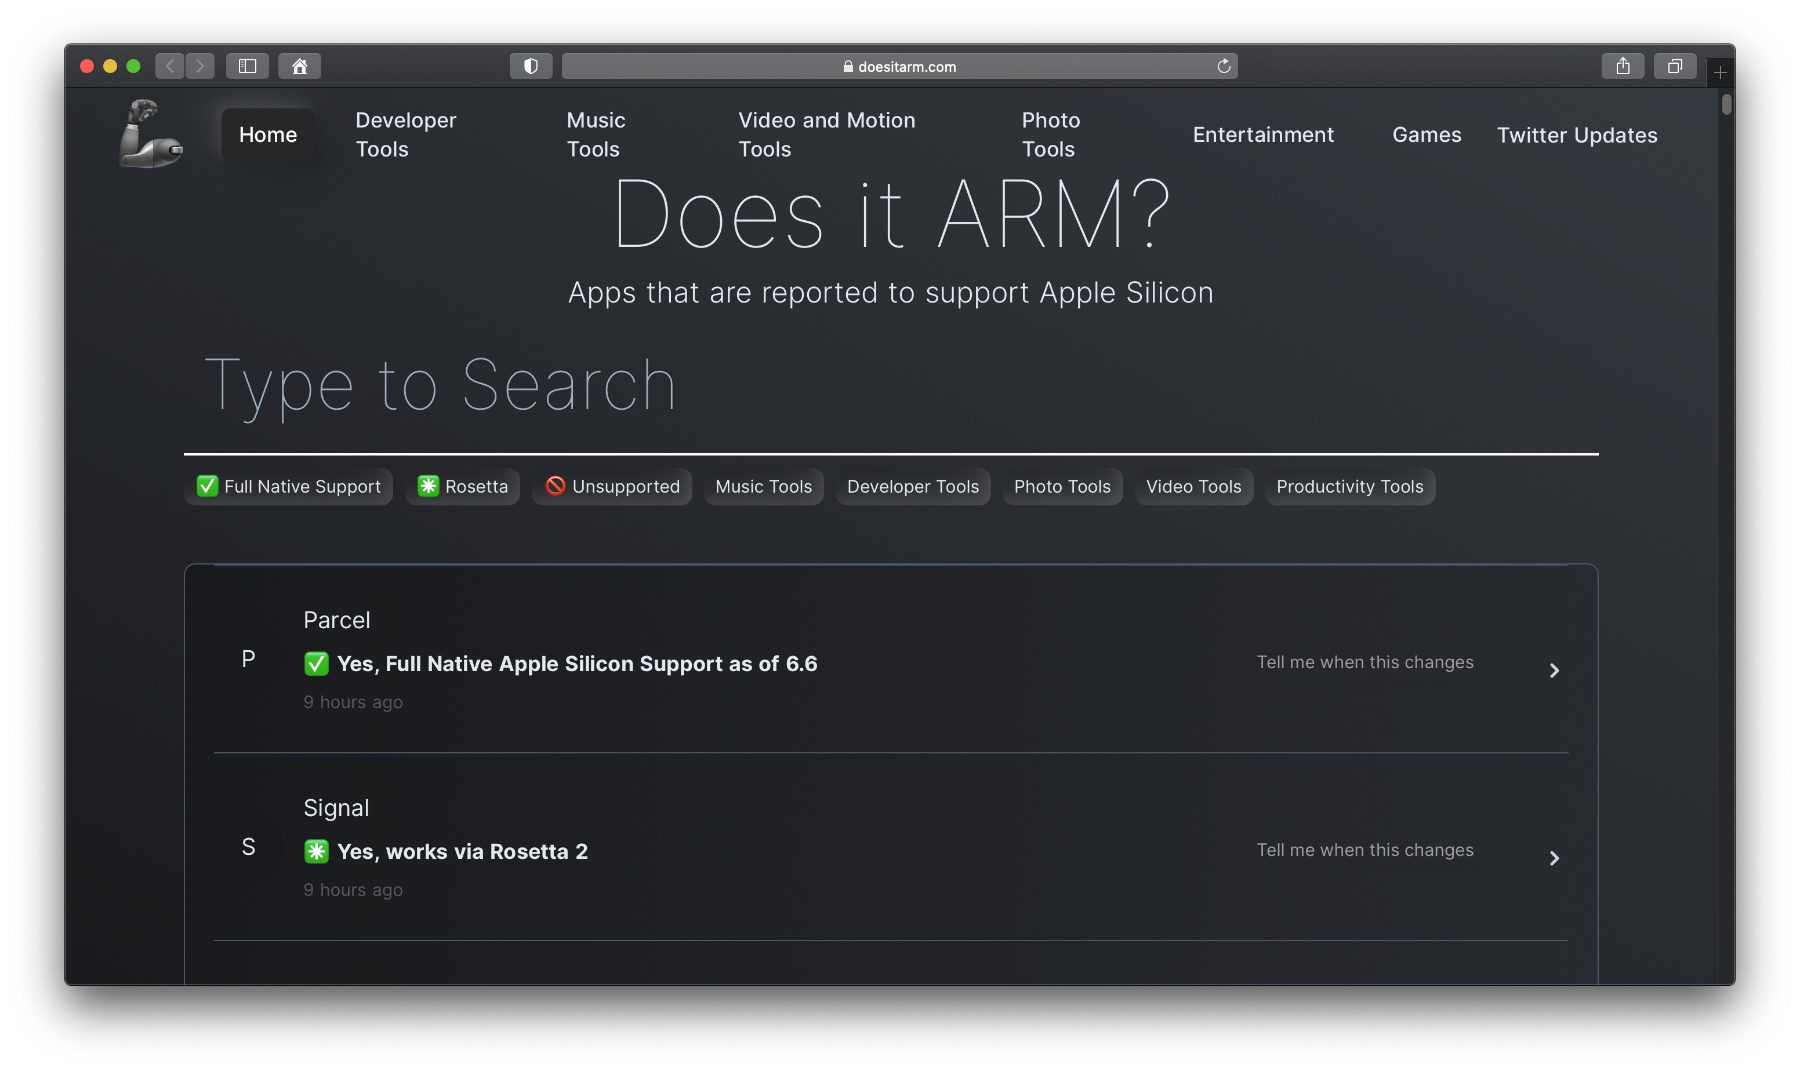Filter by Productivity Tools chip
1800x1071 pixels.
pyautogui.click(x=1349, y=487)
